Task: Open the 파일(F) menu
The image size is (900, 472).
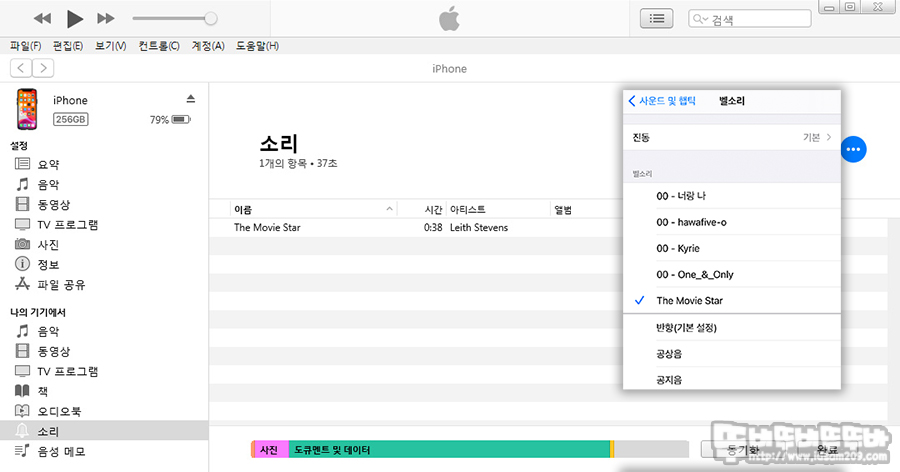Action: click(x=26, y=46)
